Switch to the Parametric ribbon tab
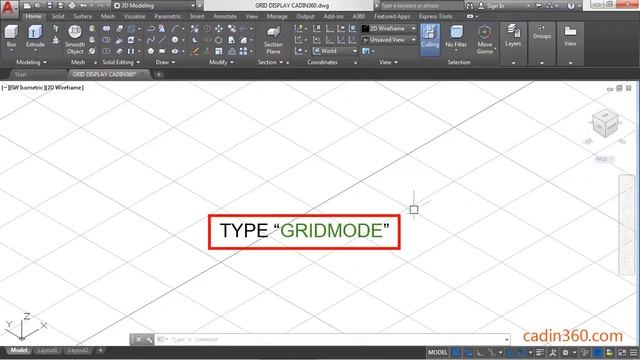This screenshot has width=640, height=360. pos(168,16)
